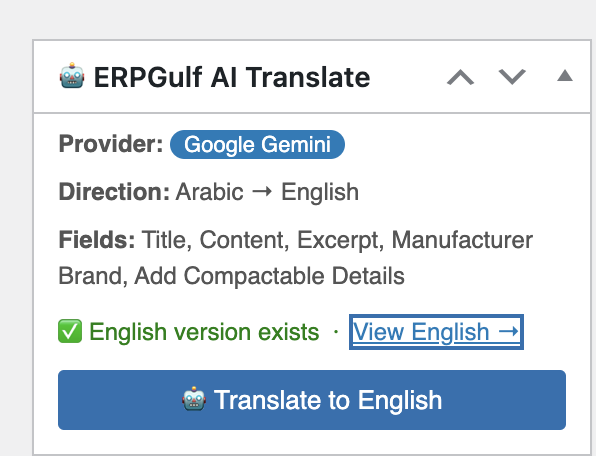Click the arrow between Arabic and English
Viewport: 596px width, 456px height.
[x=262, y=191]
